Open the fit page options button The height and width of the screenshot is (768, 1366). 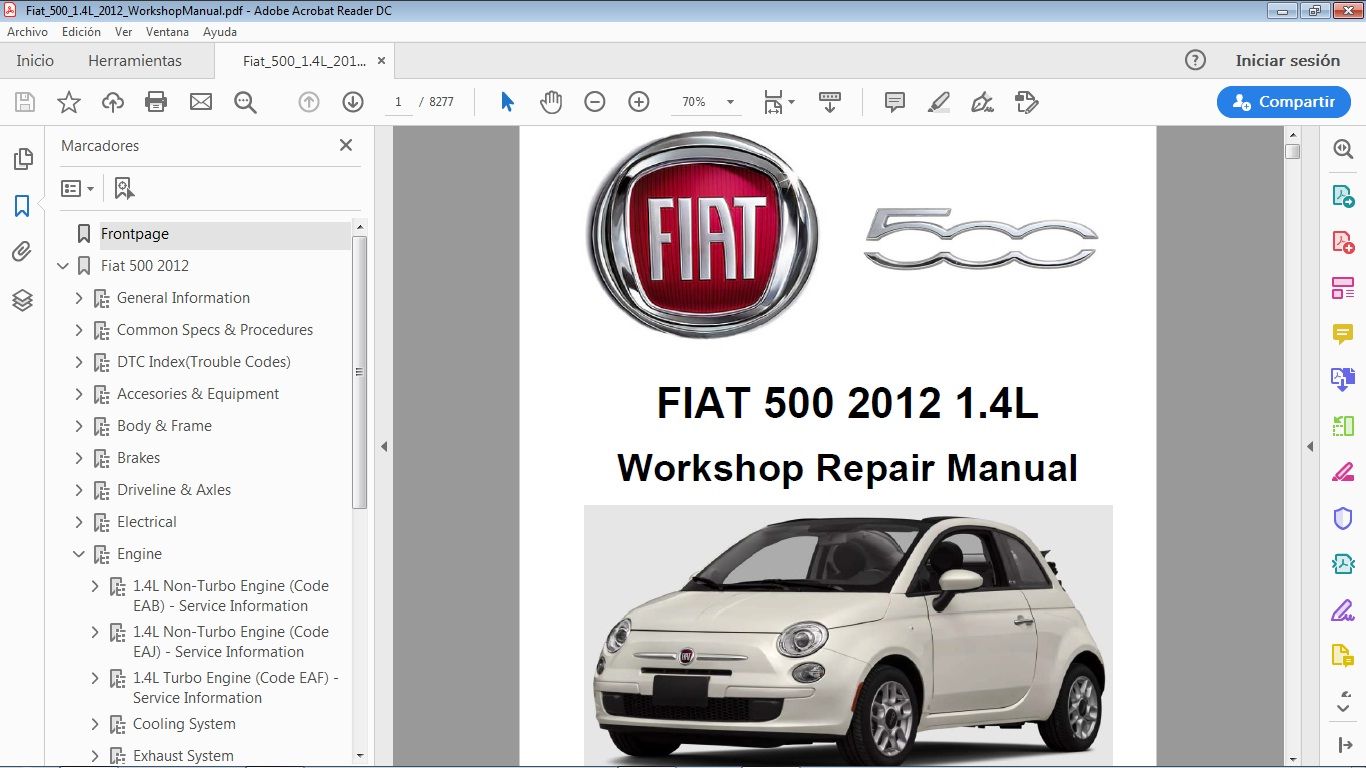coord(779,102)
